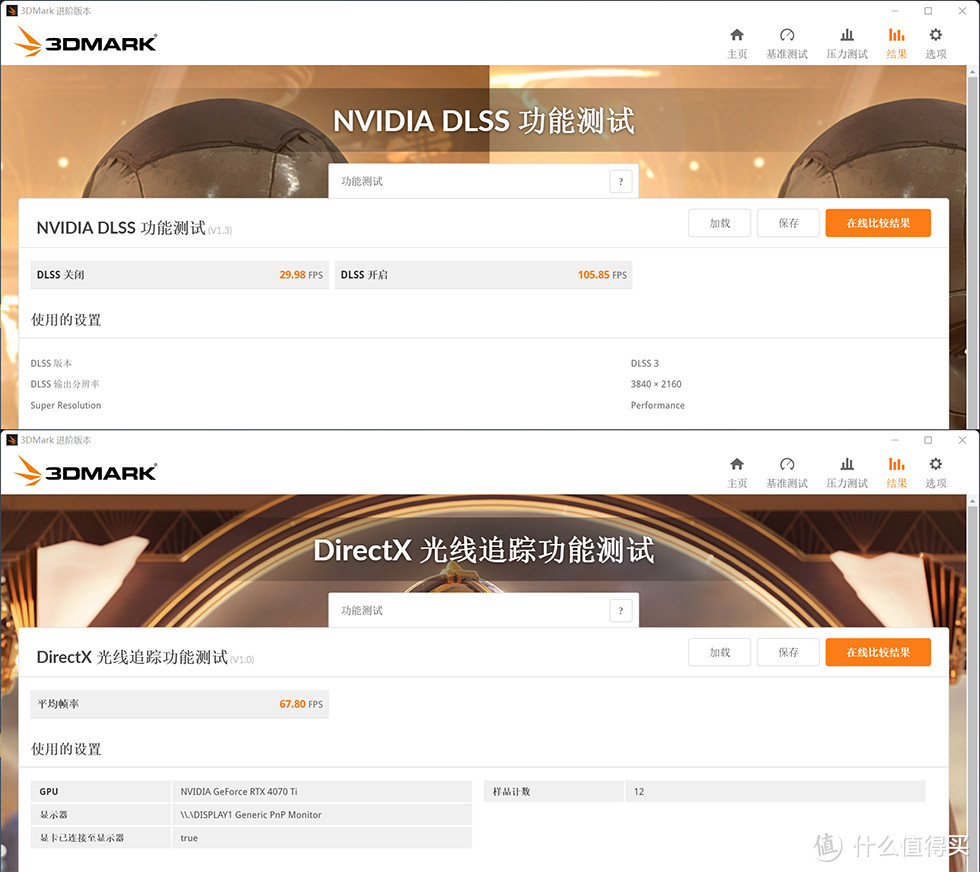Click 在线比较结果 in DirectX window
The height and width of the screenshot is (872, 980).
click(878, 653)
